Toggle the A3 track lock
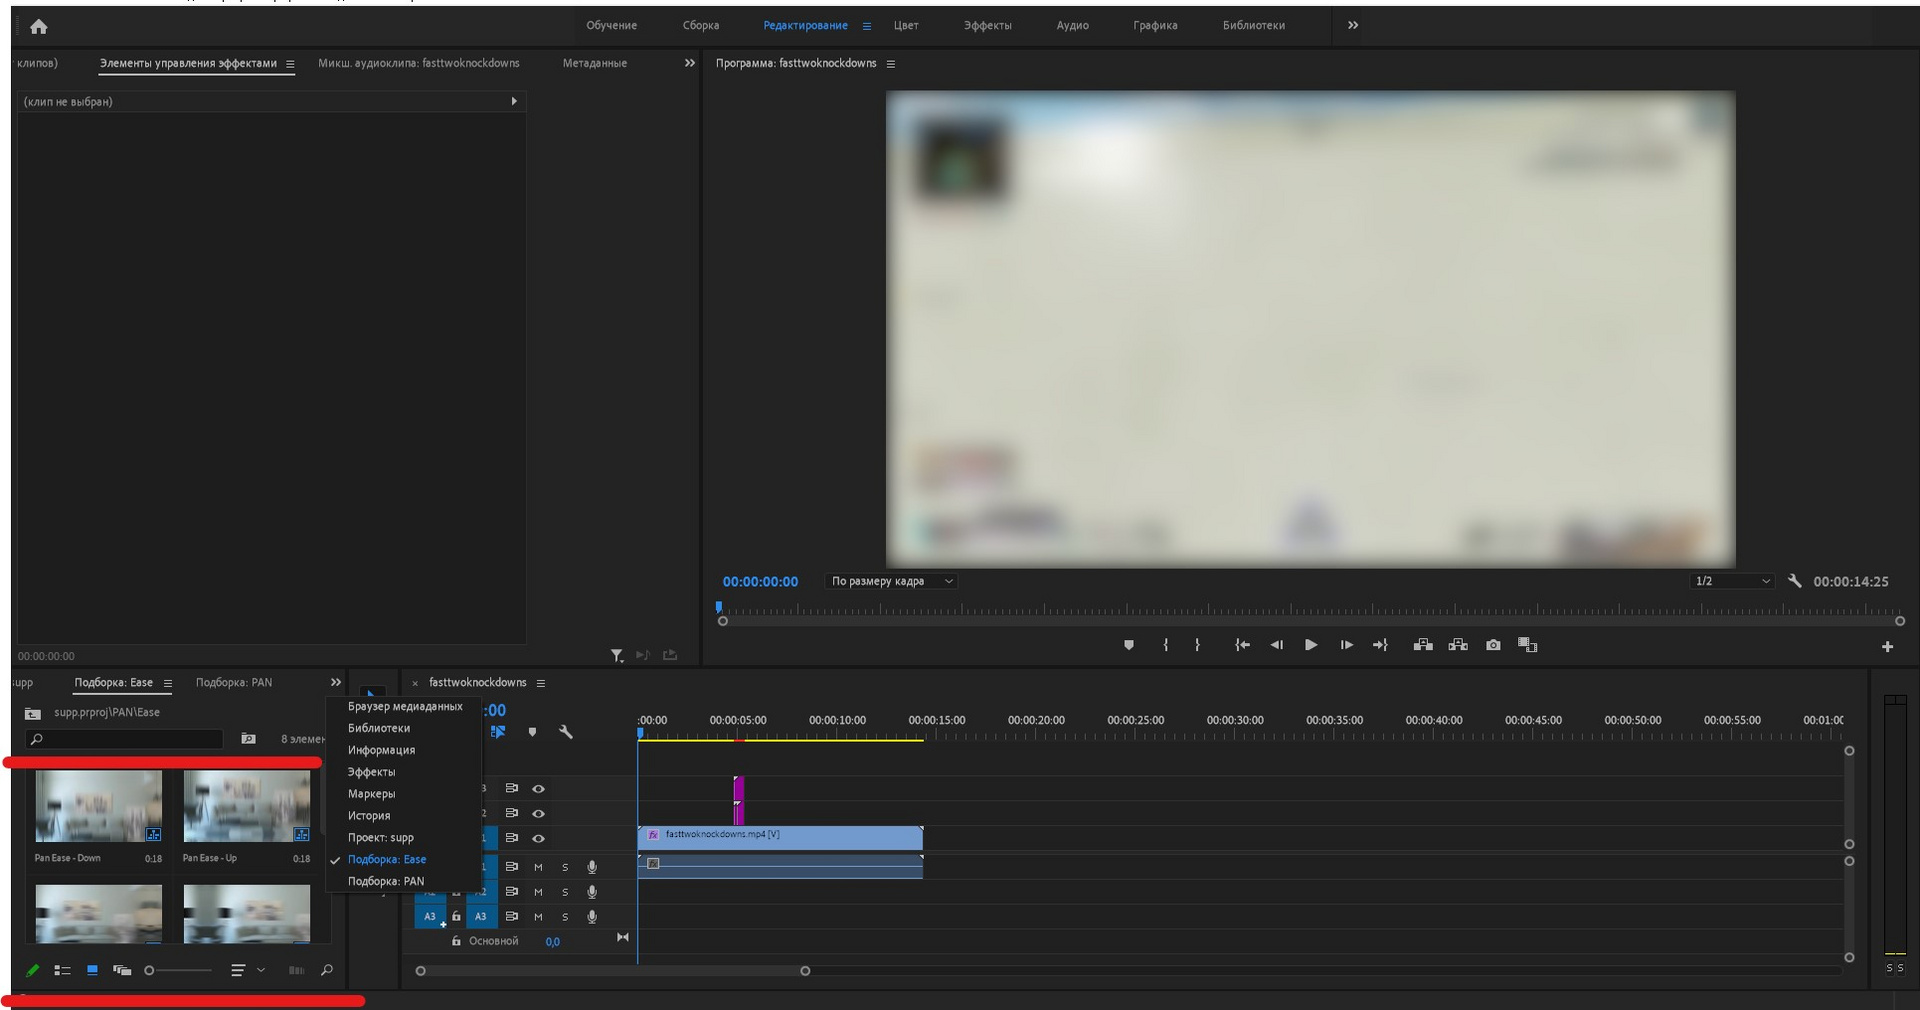 (456, 916)
